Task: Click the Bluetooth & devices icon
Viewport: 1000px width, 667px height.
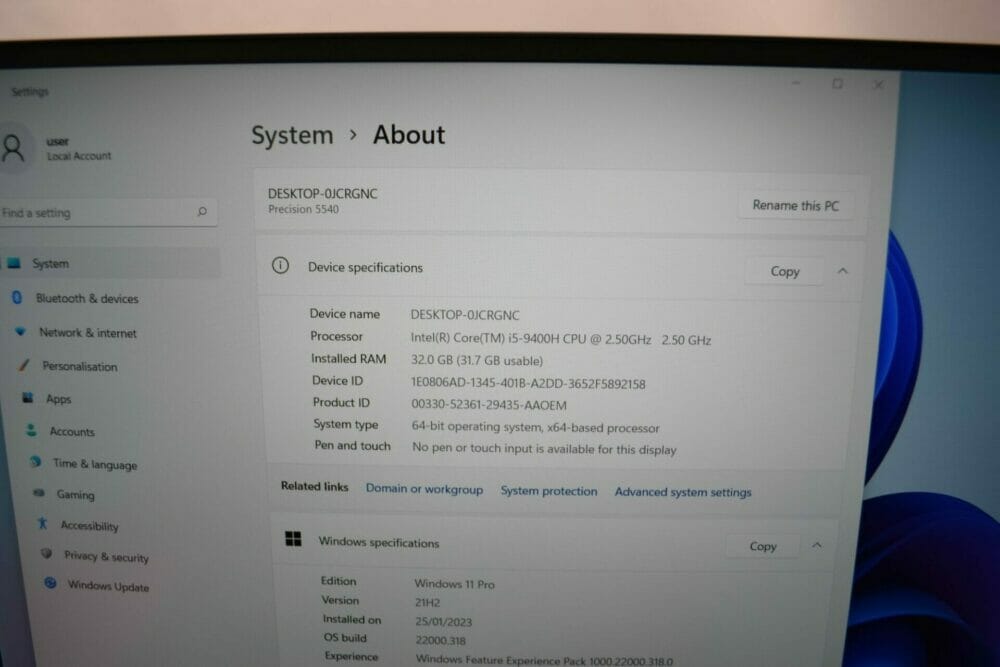Action: (17, 297)
